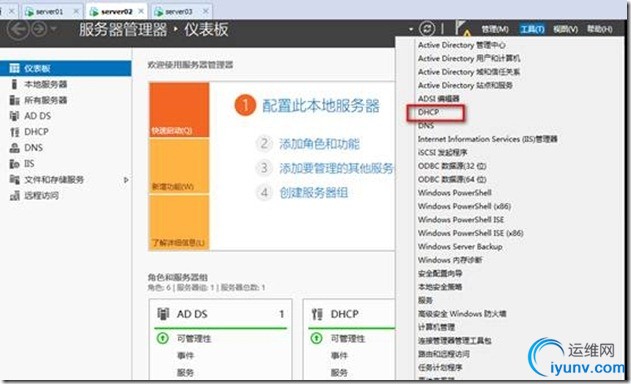
Task: Click the refresh icon in the header
Action: [427, 29]
